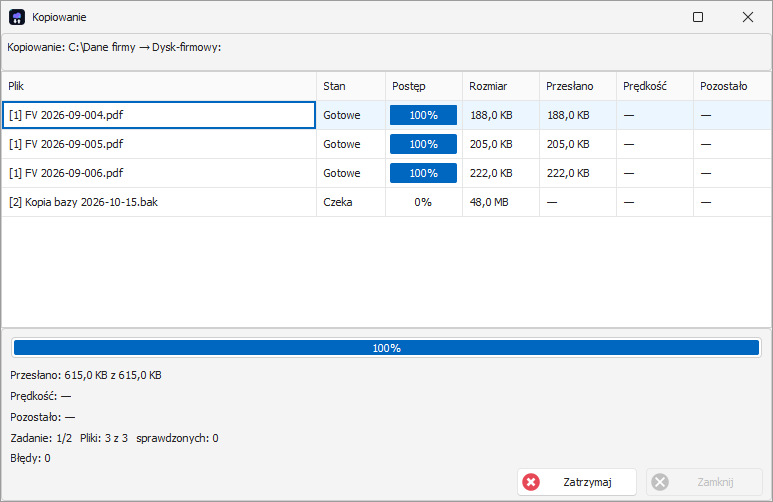Click the 188,0 KB cell in Rozmiar column
Viewport: 773px width, 502px height.
tap(501, 115)
